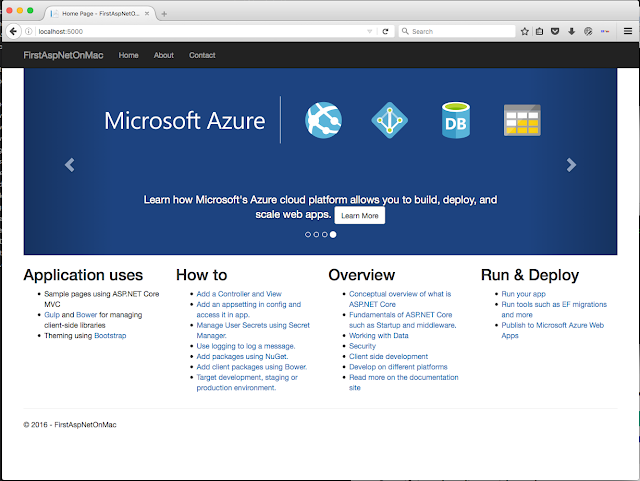Open the Bower link under Application uses
The width and height of the screenshot is (640, 481).
tap(87, 315)
